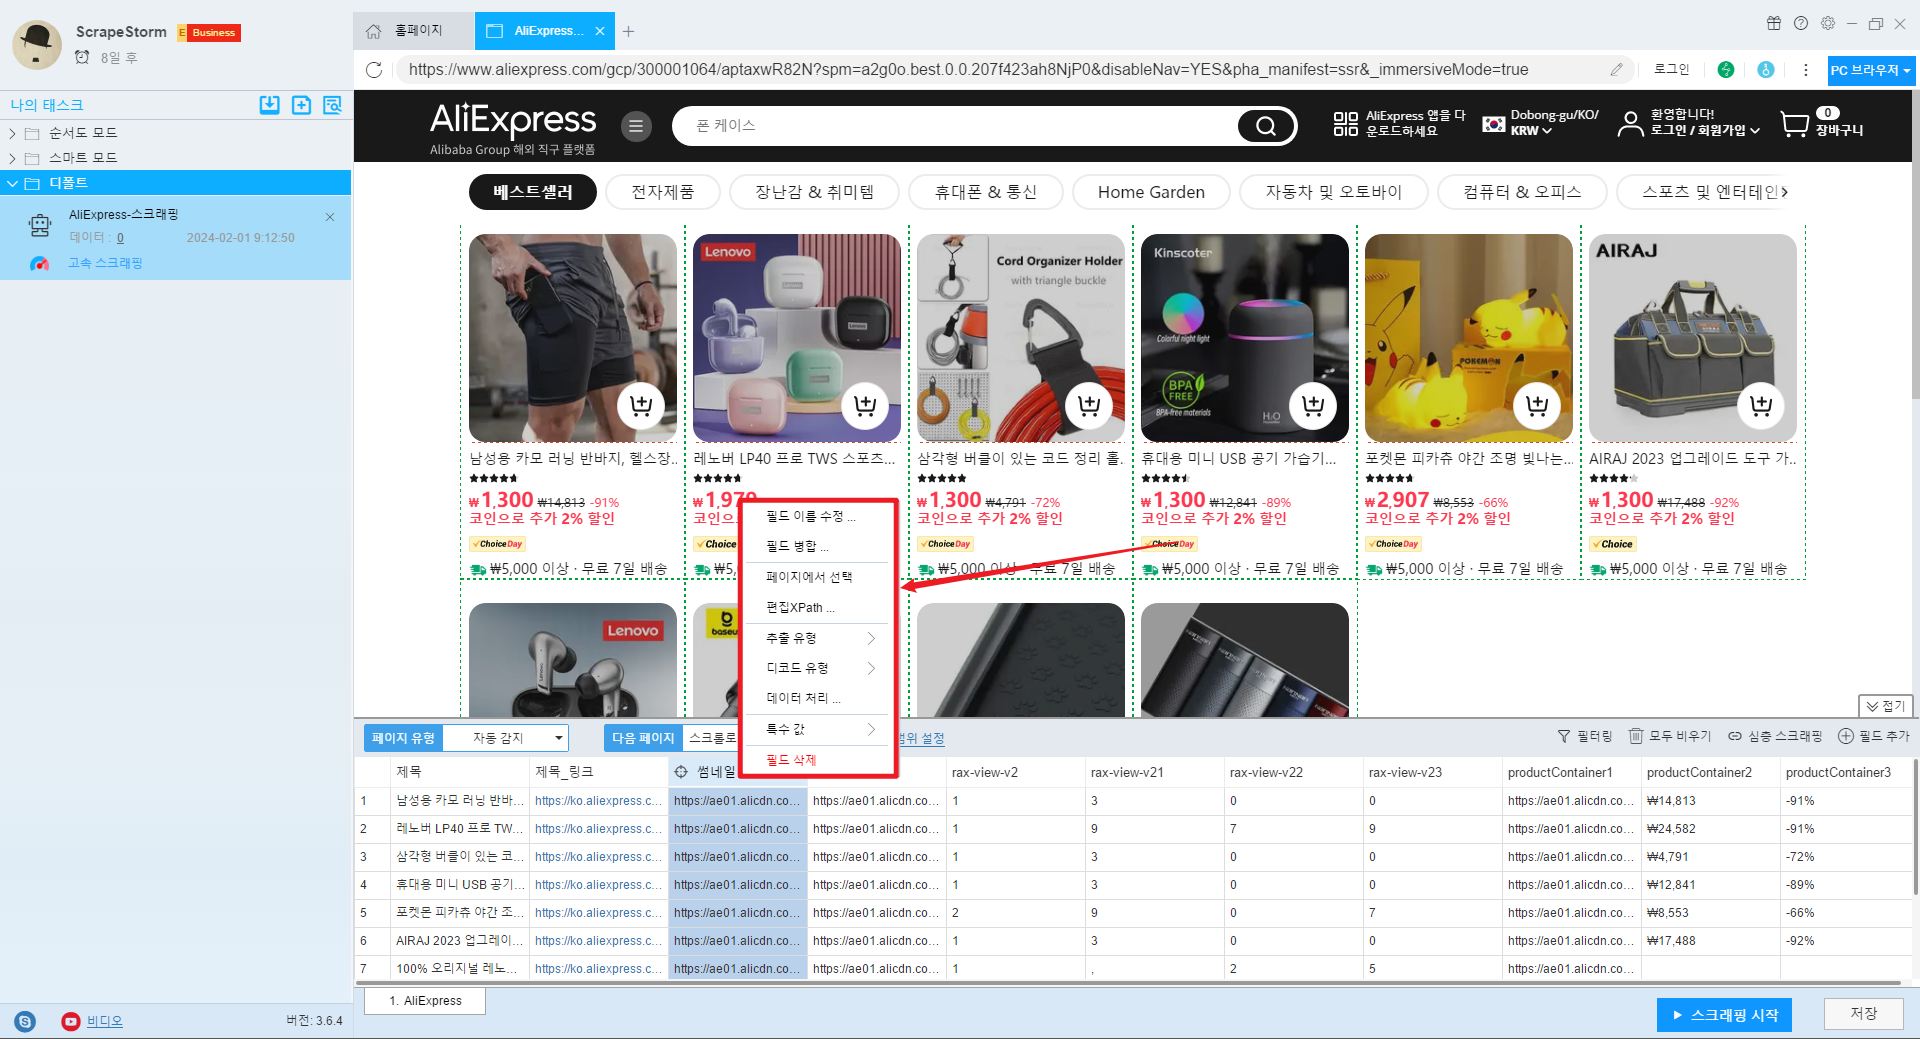Click the 심층 스크래핑 button

pos(1775,736)
